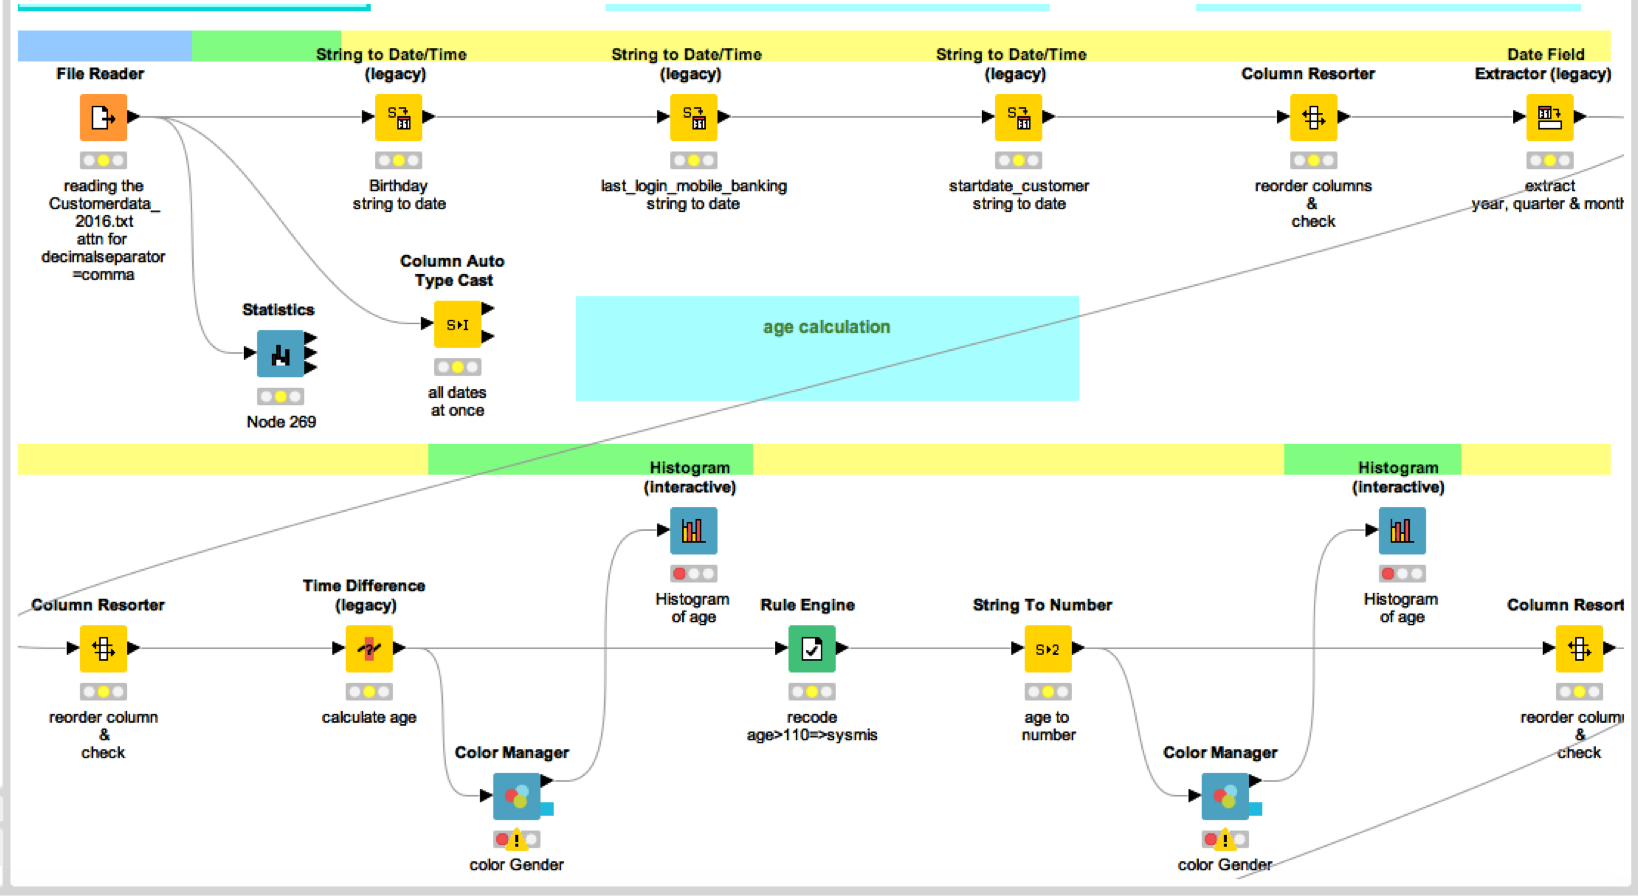Viewport: 1638px width, 896px height.
Task: Click the Statistics node icon
Action: 281,354
